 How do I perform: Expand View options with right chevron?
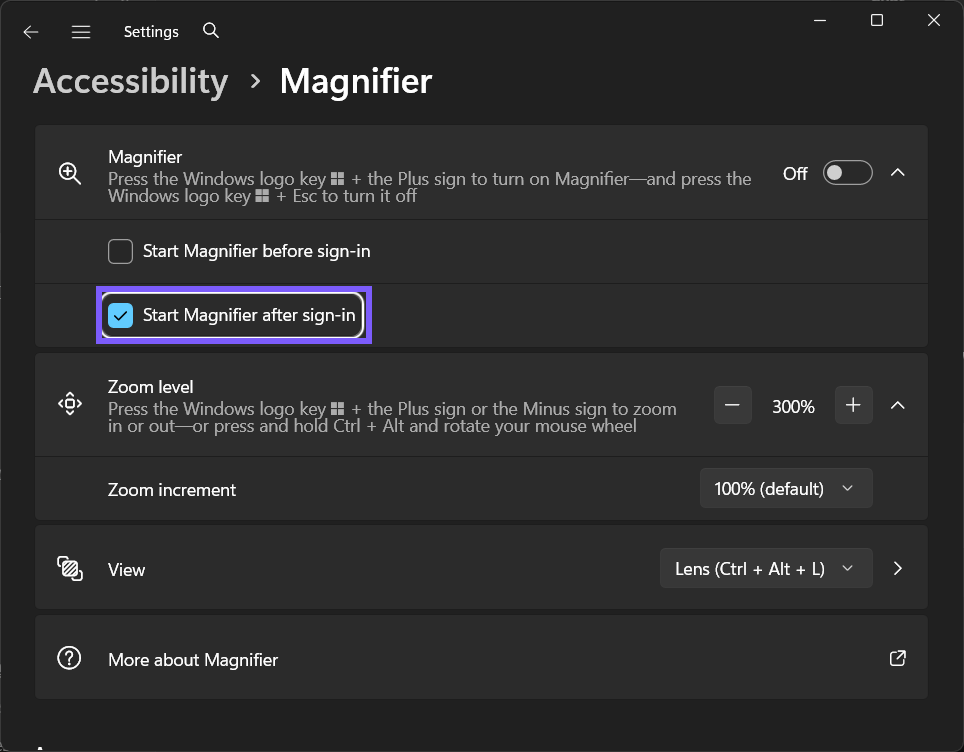tap(898, 568)
